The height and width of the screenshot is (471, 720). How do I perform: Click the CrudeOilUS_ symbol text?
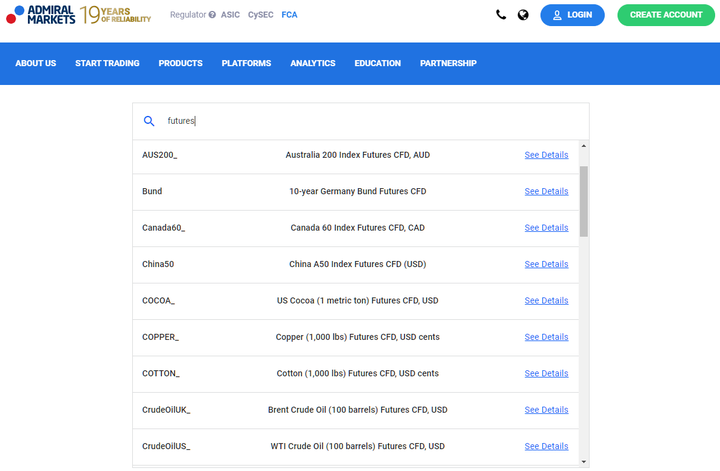point(166,446)
